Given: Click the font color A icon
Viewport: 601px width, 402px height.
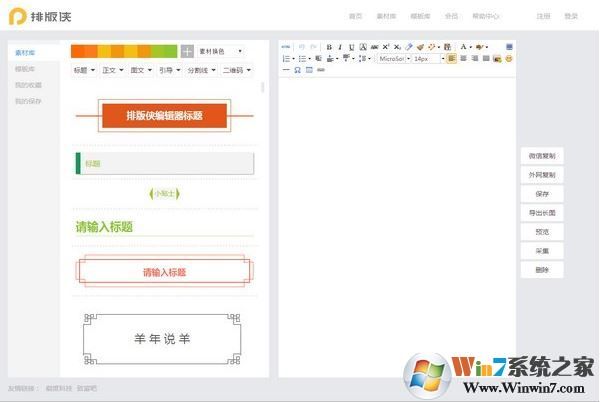Looking at the screenshot, I should click(463, 47).
